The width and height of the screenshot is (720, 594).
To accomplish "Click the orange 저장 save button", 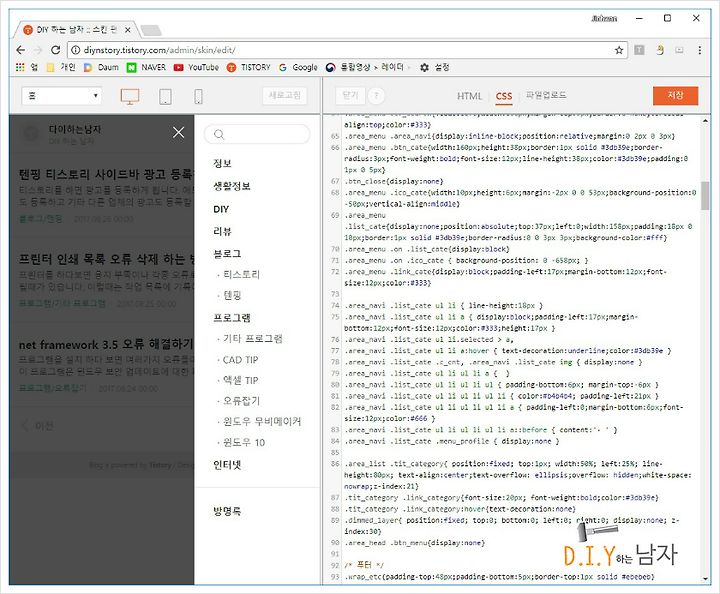I will [675, 95].
